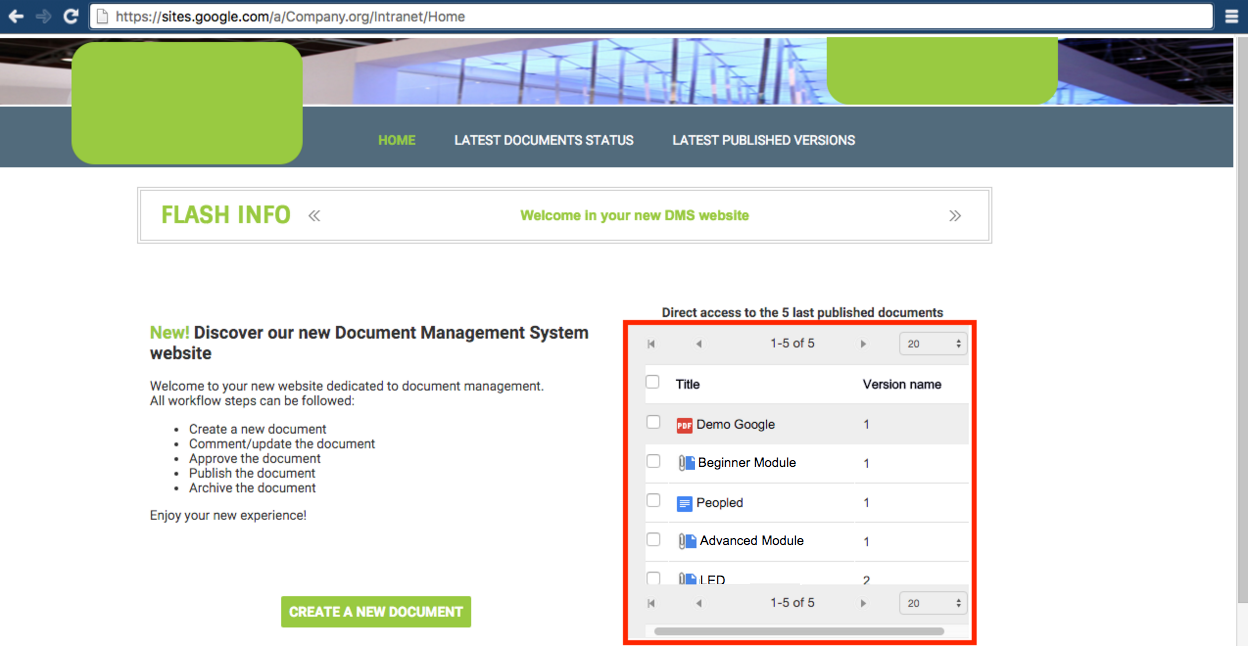Click the 'Archive the document' bullet
This screenshot has width=1248, height=646.
[x=252, y=488]
